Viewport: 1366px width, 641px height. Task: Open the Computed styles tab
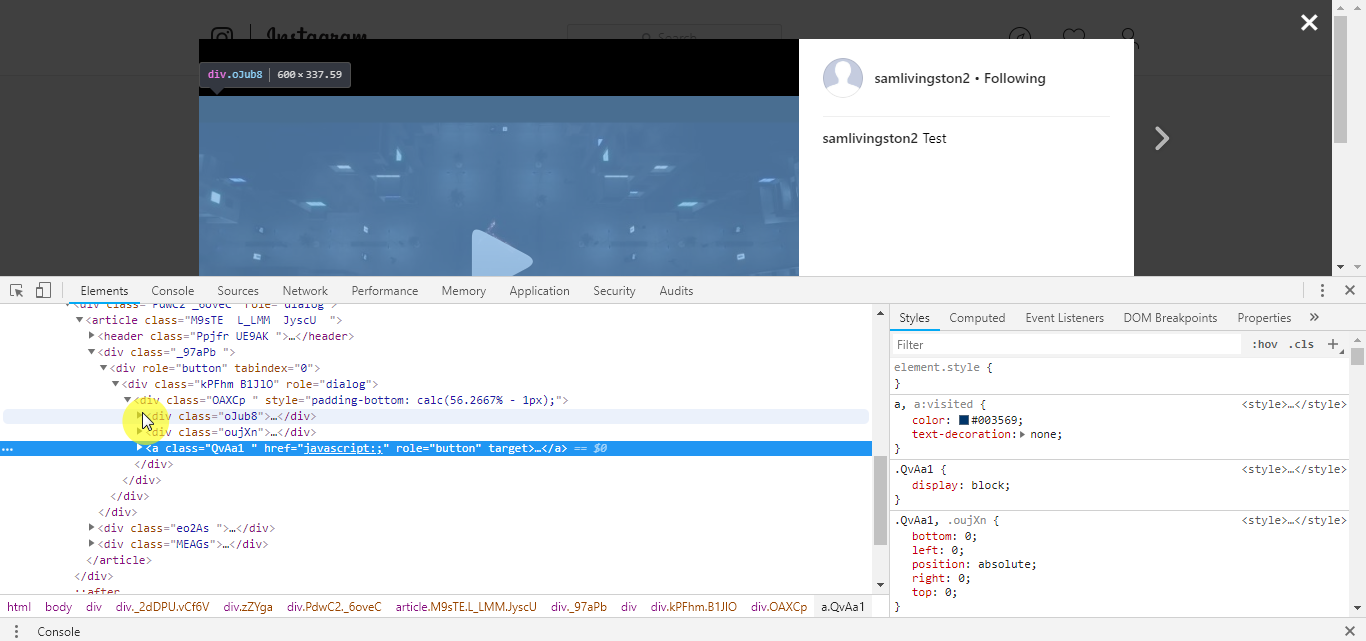[977, 318]
